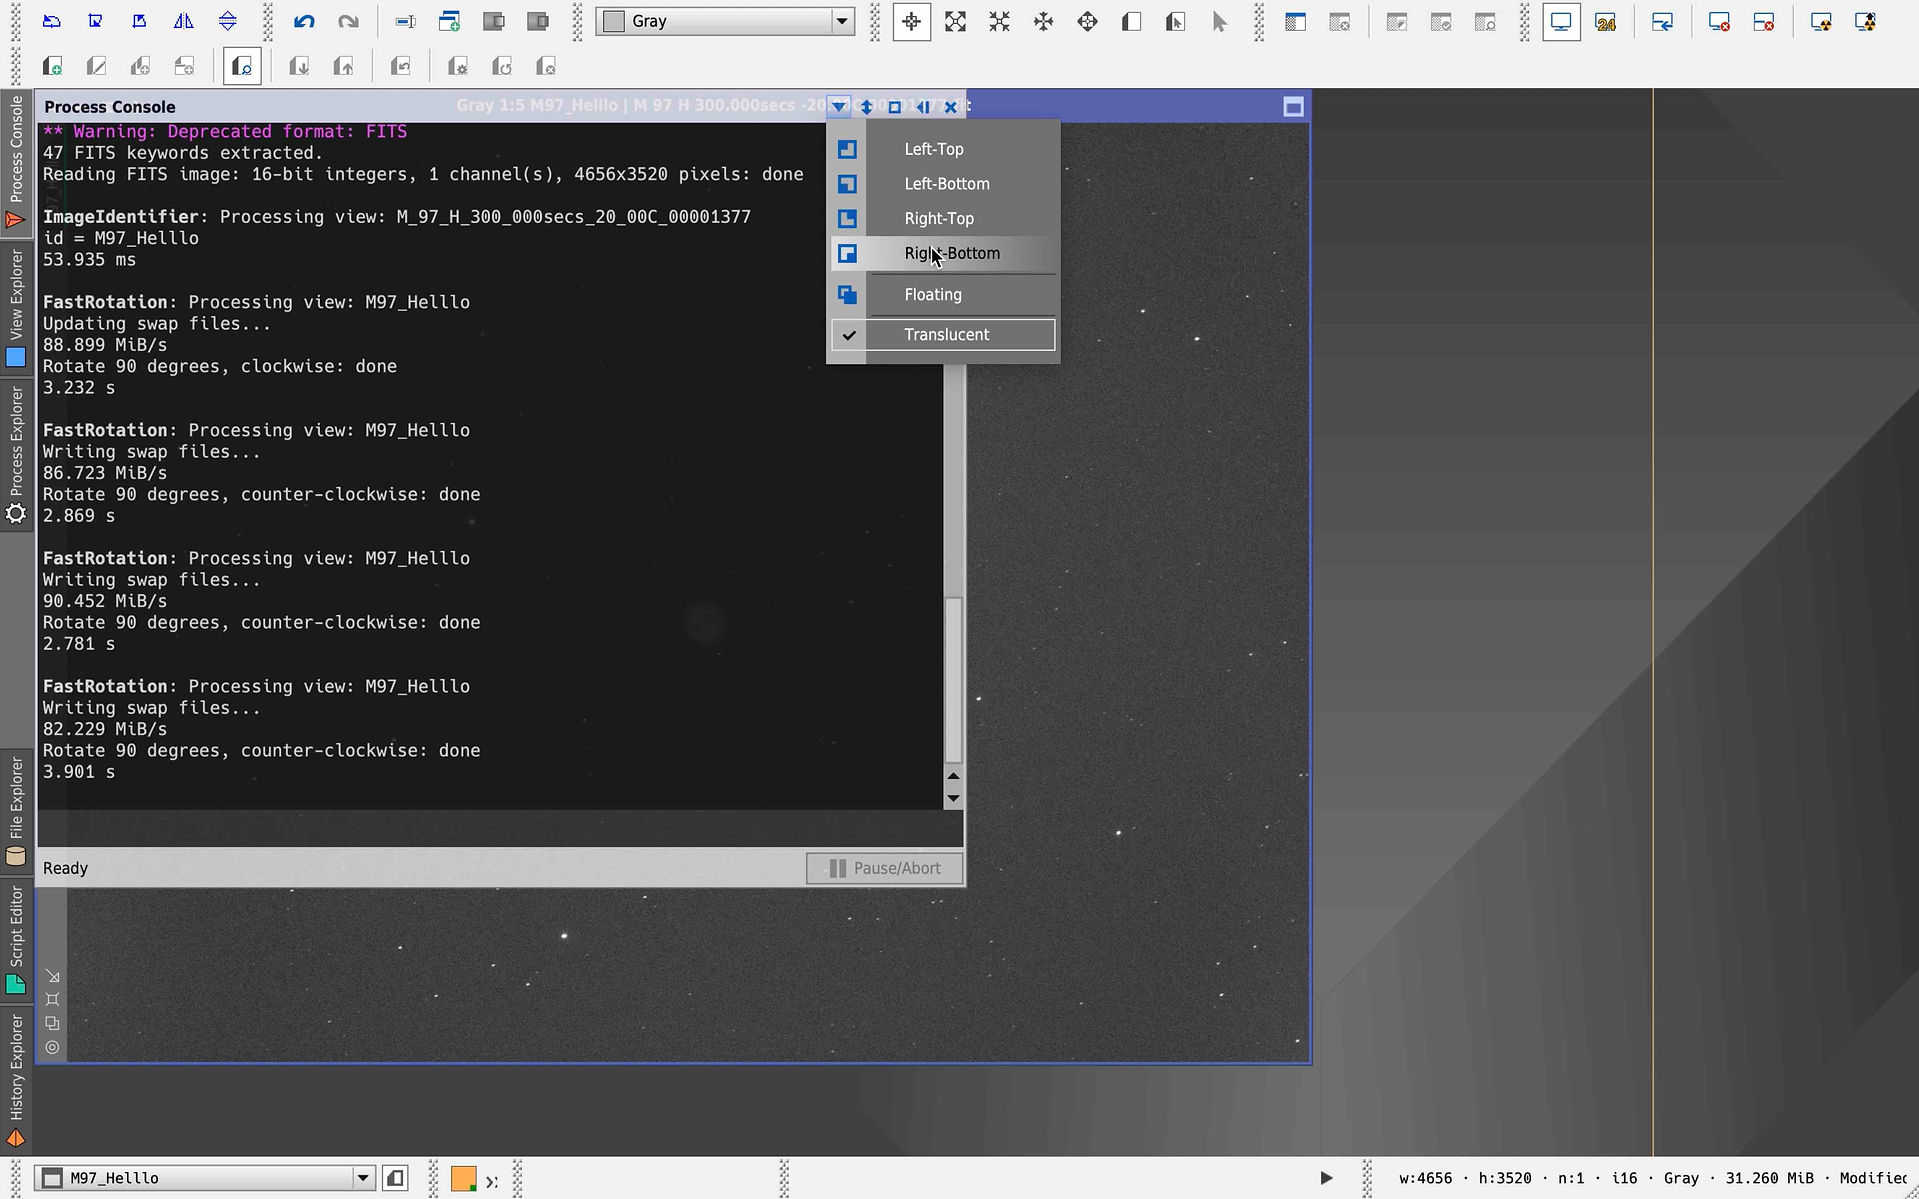Screen dimensions: 1919x1199
Task: Open the Gray channel dropdown
Action: (x=725, y=21)
